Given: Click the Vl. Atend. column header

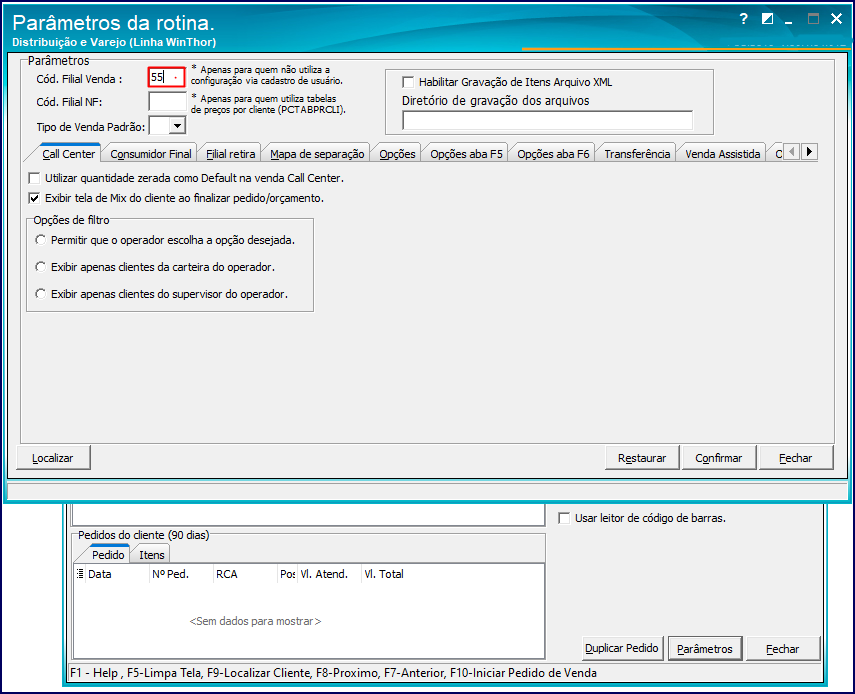Looking at the screenshot, I should pos(329,574).
